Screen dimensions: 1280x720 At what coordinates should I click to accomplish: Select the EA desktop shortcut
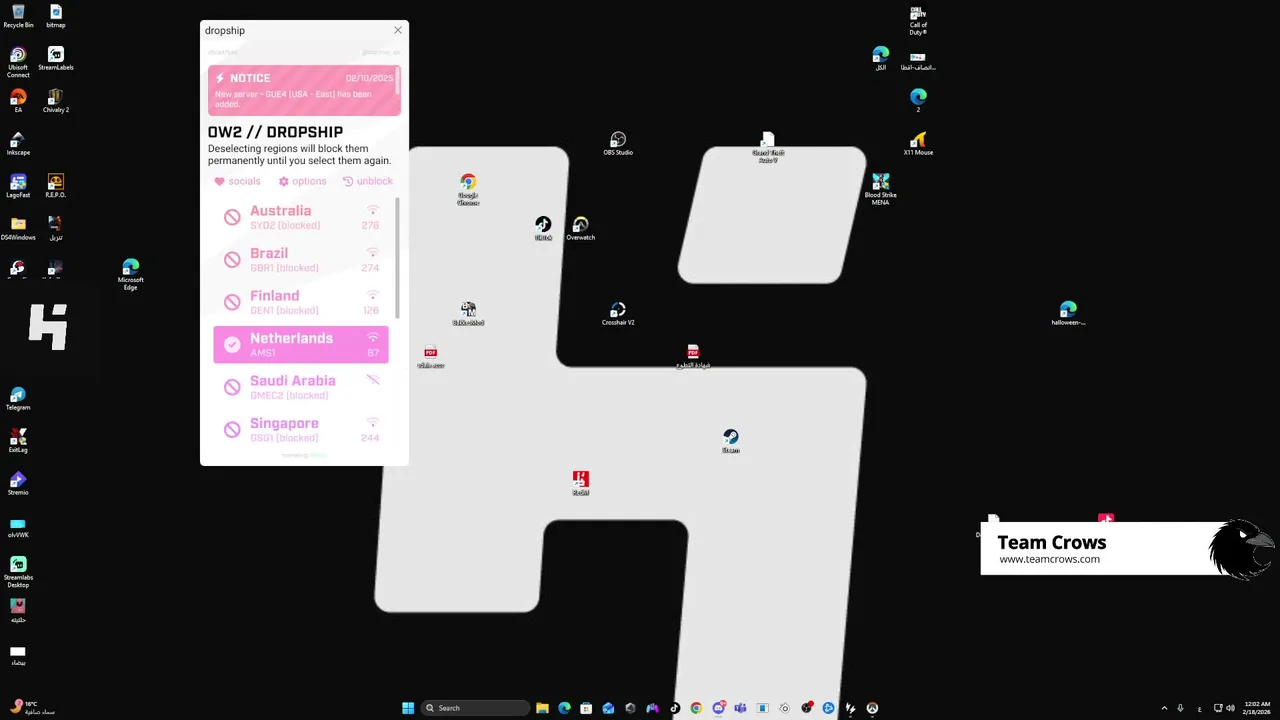tap(18, 101)
